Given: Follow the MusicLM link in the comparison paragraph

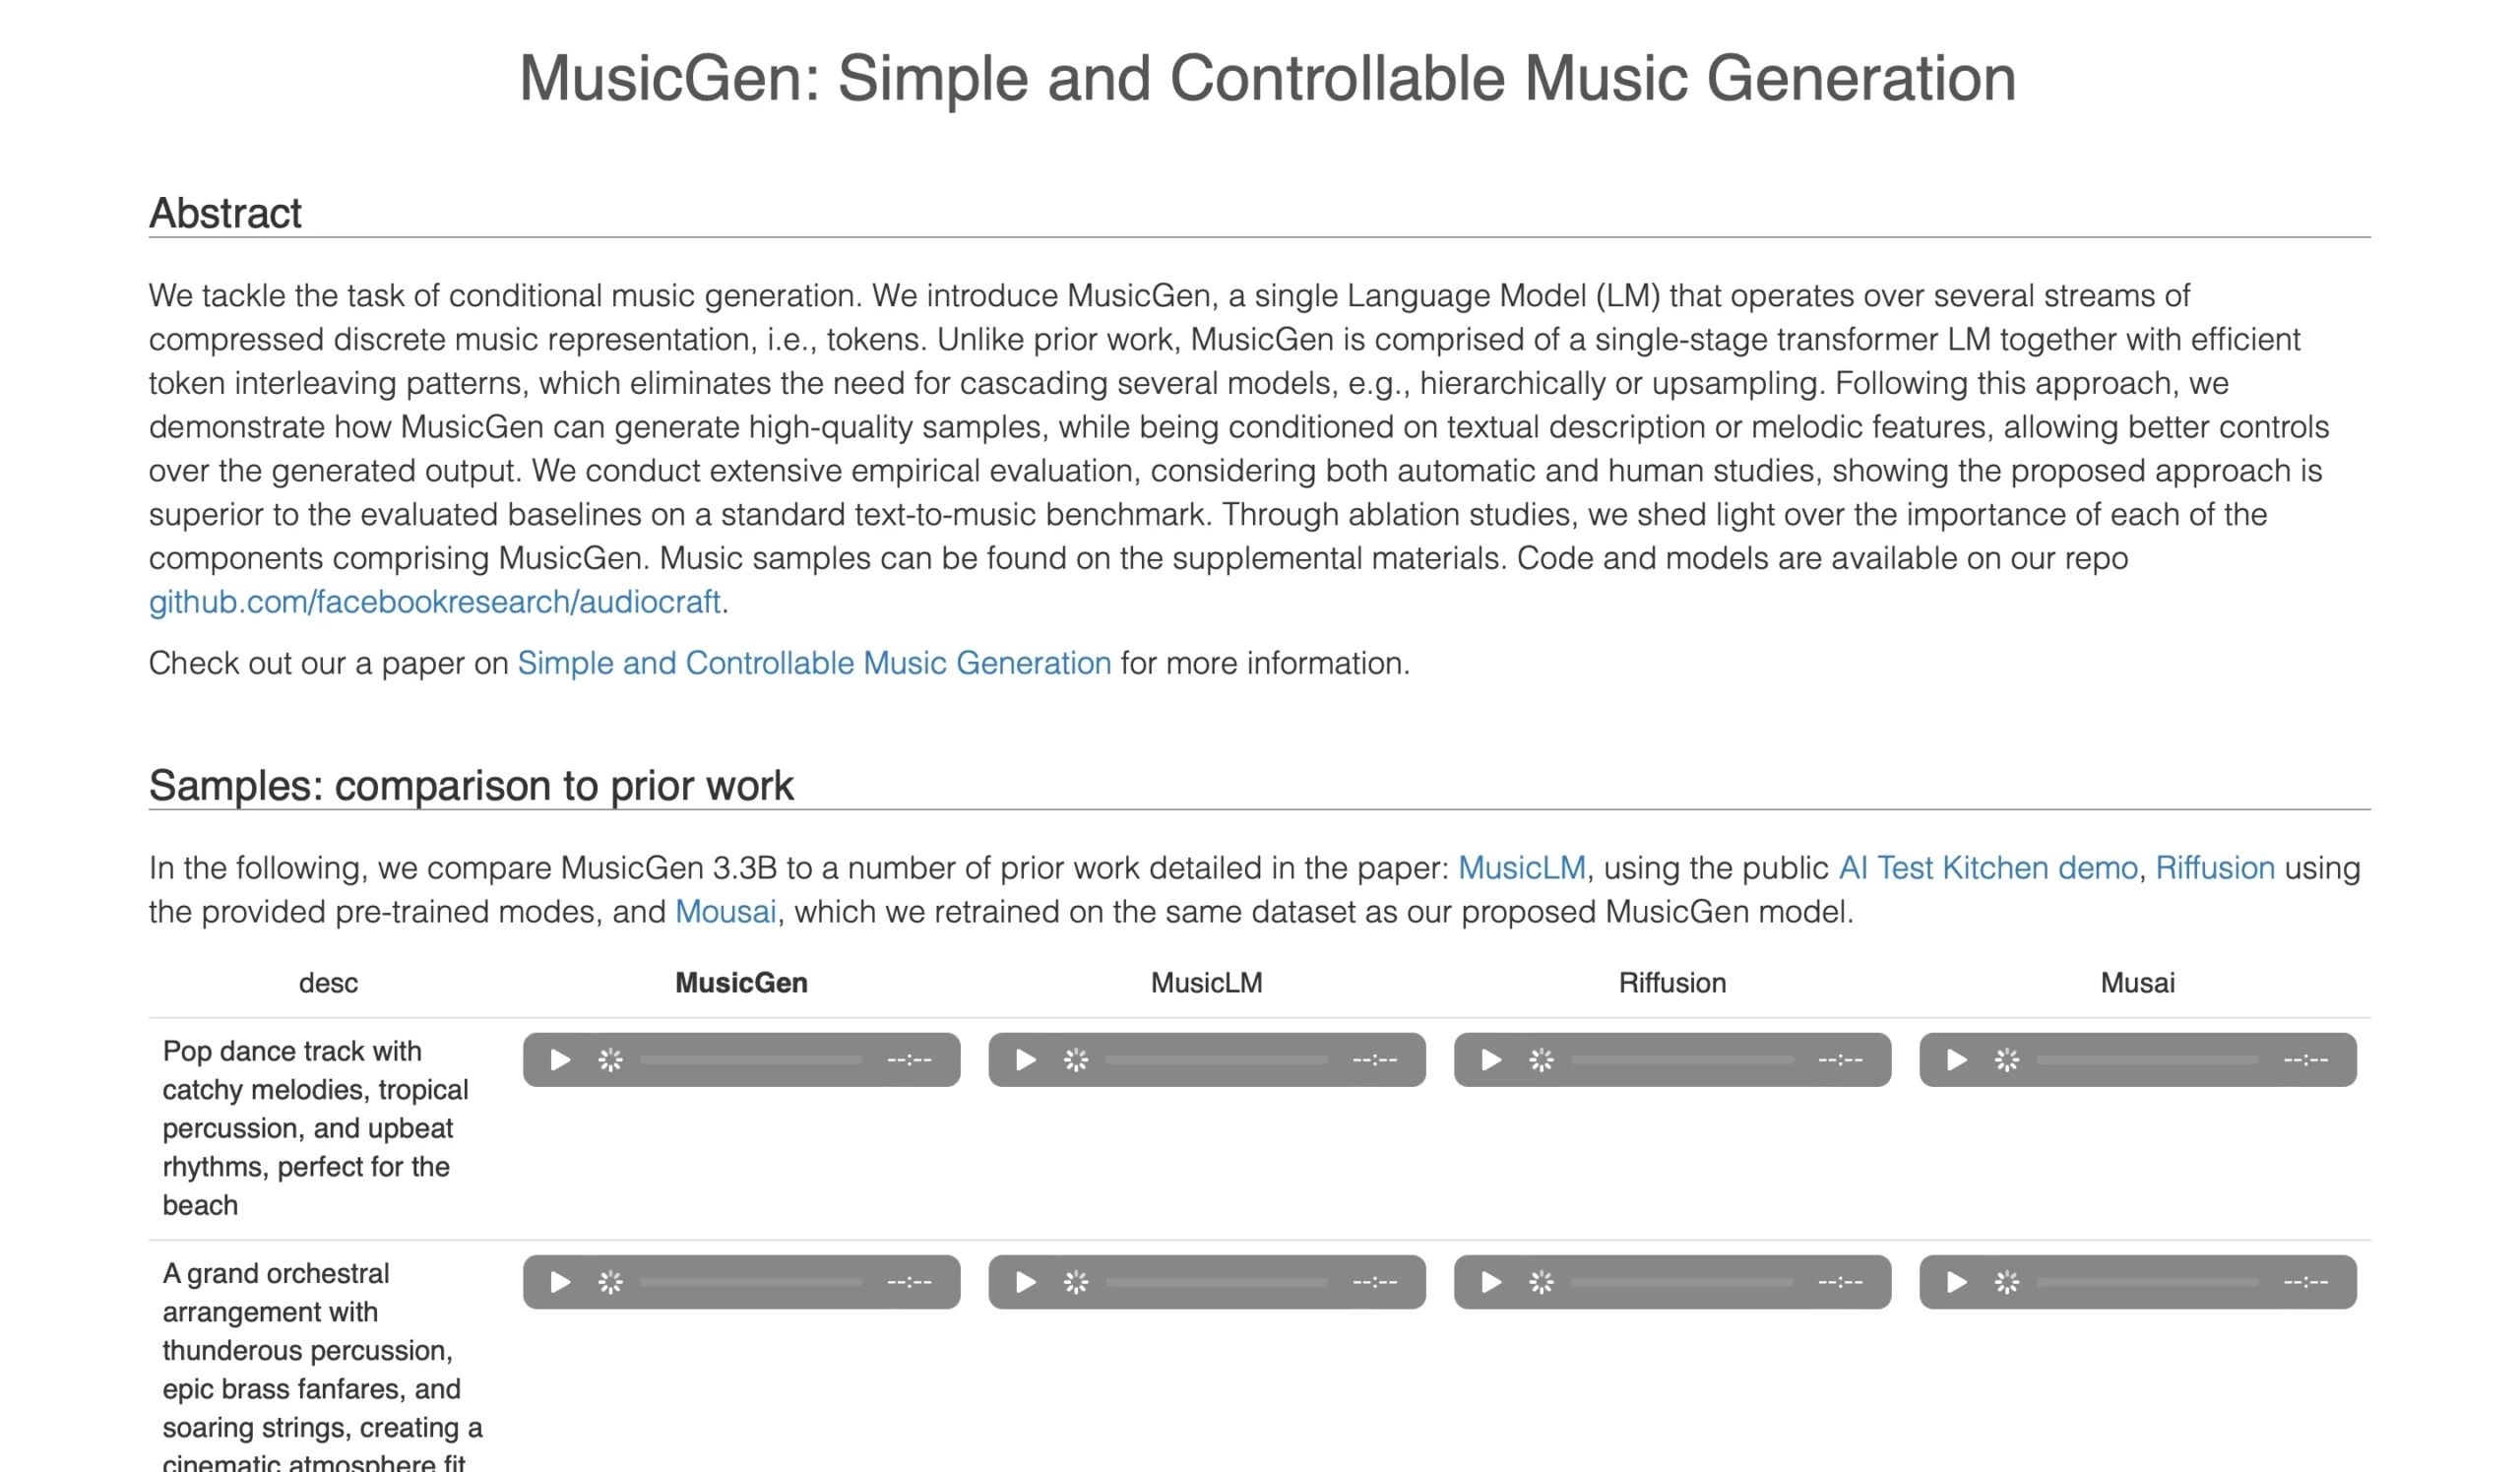Looking at the screenshot, I should pos(1521,868).
